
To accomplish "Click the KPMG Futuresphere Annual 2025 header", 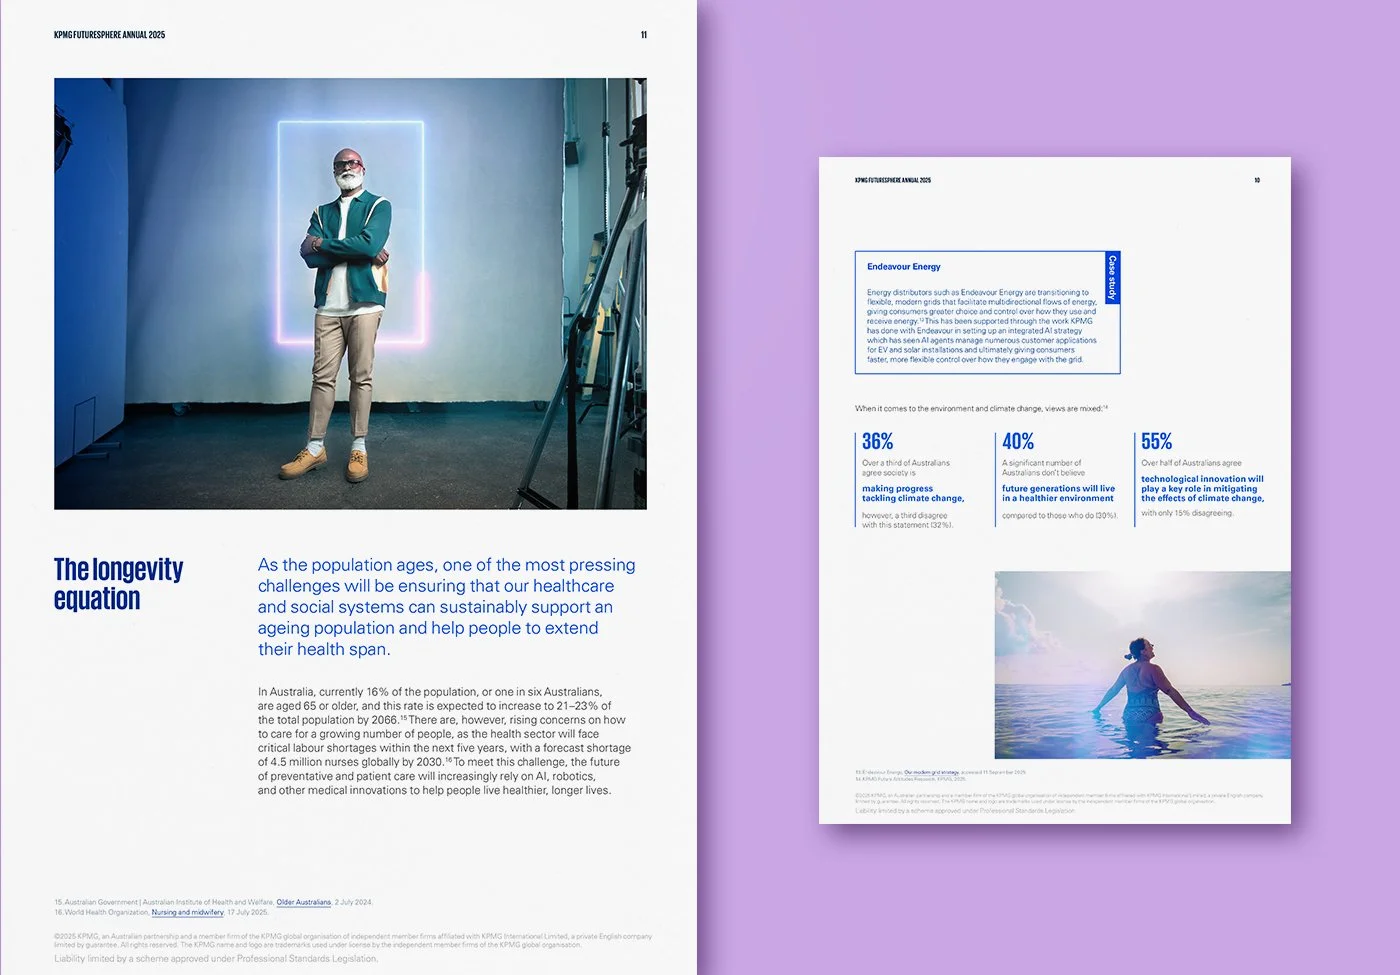I will click(x=109, y=33).
